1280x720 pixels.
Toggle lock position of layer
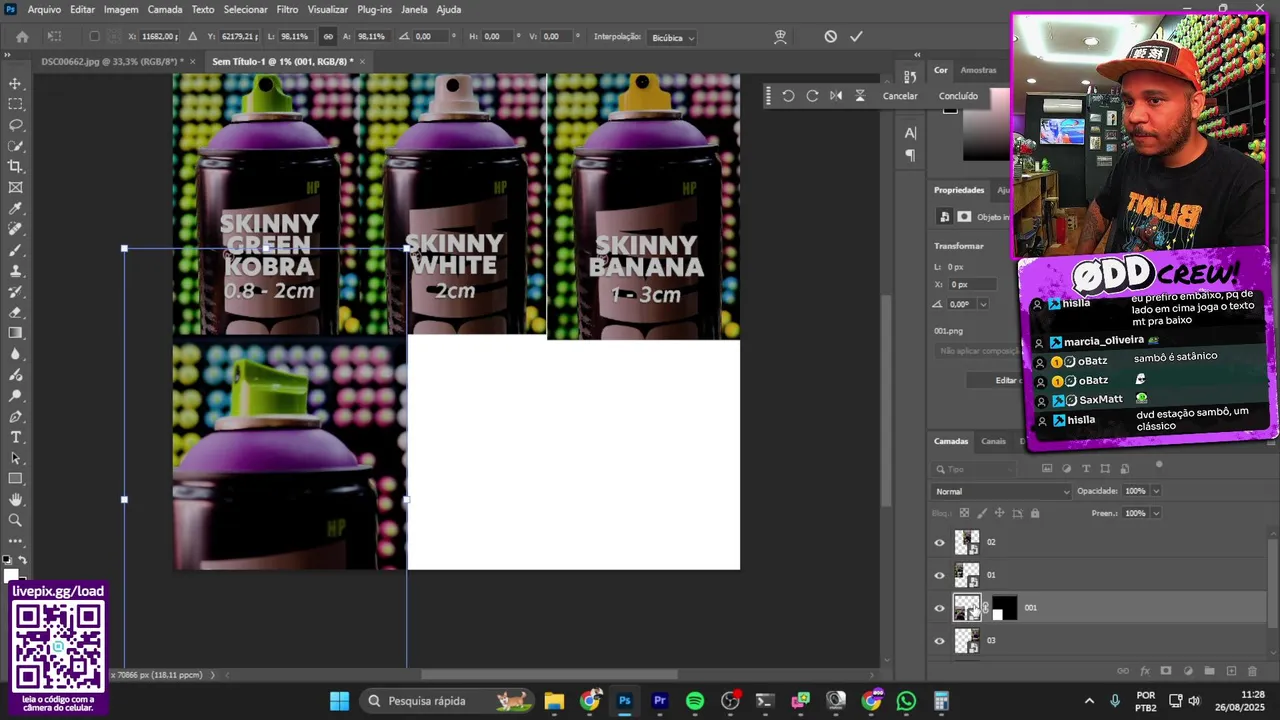tap(999, 513)
